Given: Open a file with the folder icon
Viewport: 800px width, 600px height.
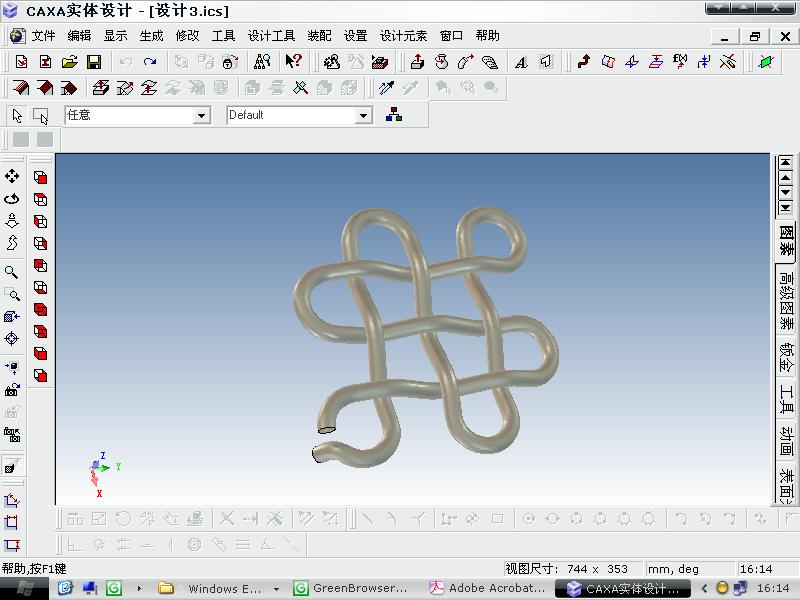Looking at the screenshot, I should click(70, 62).
